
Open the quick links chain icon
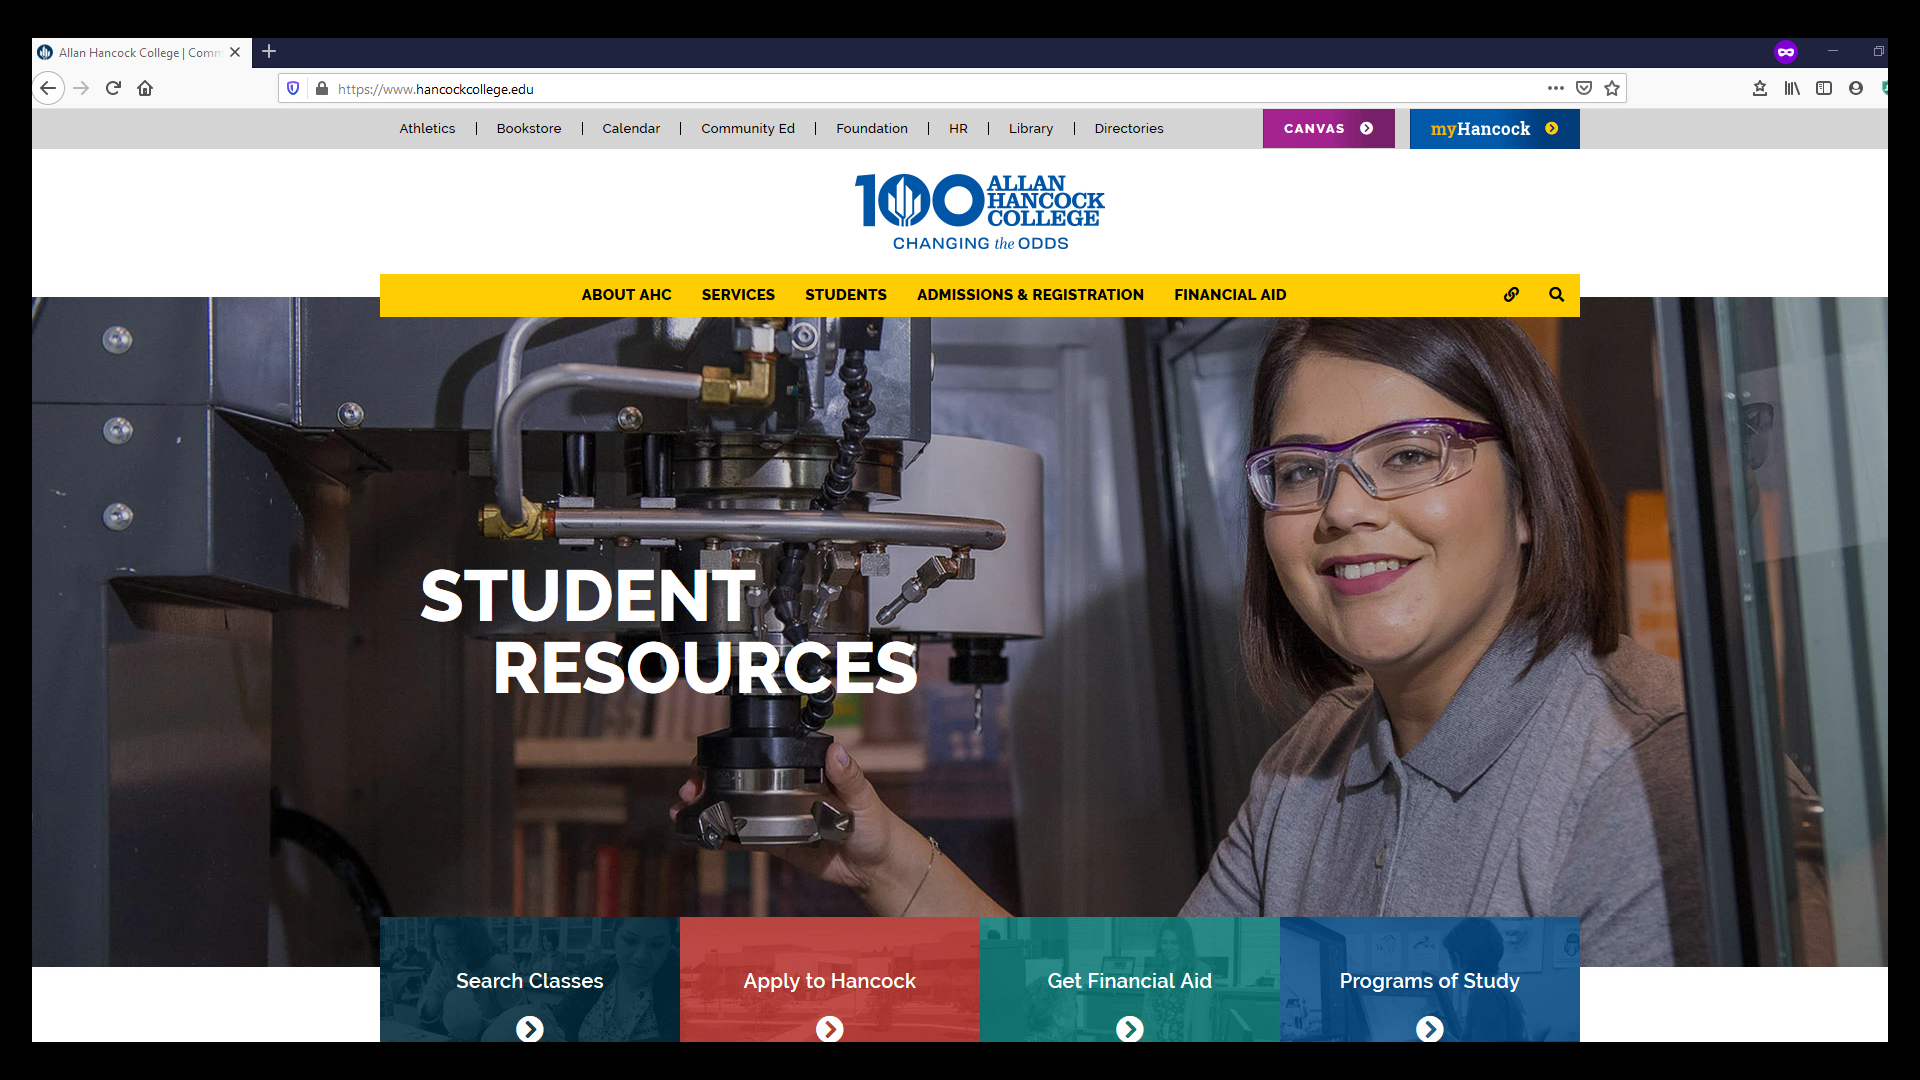1511,295
